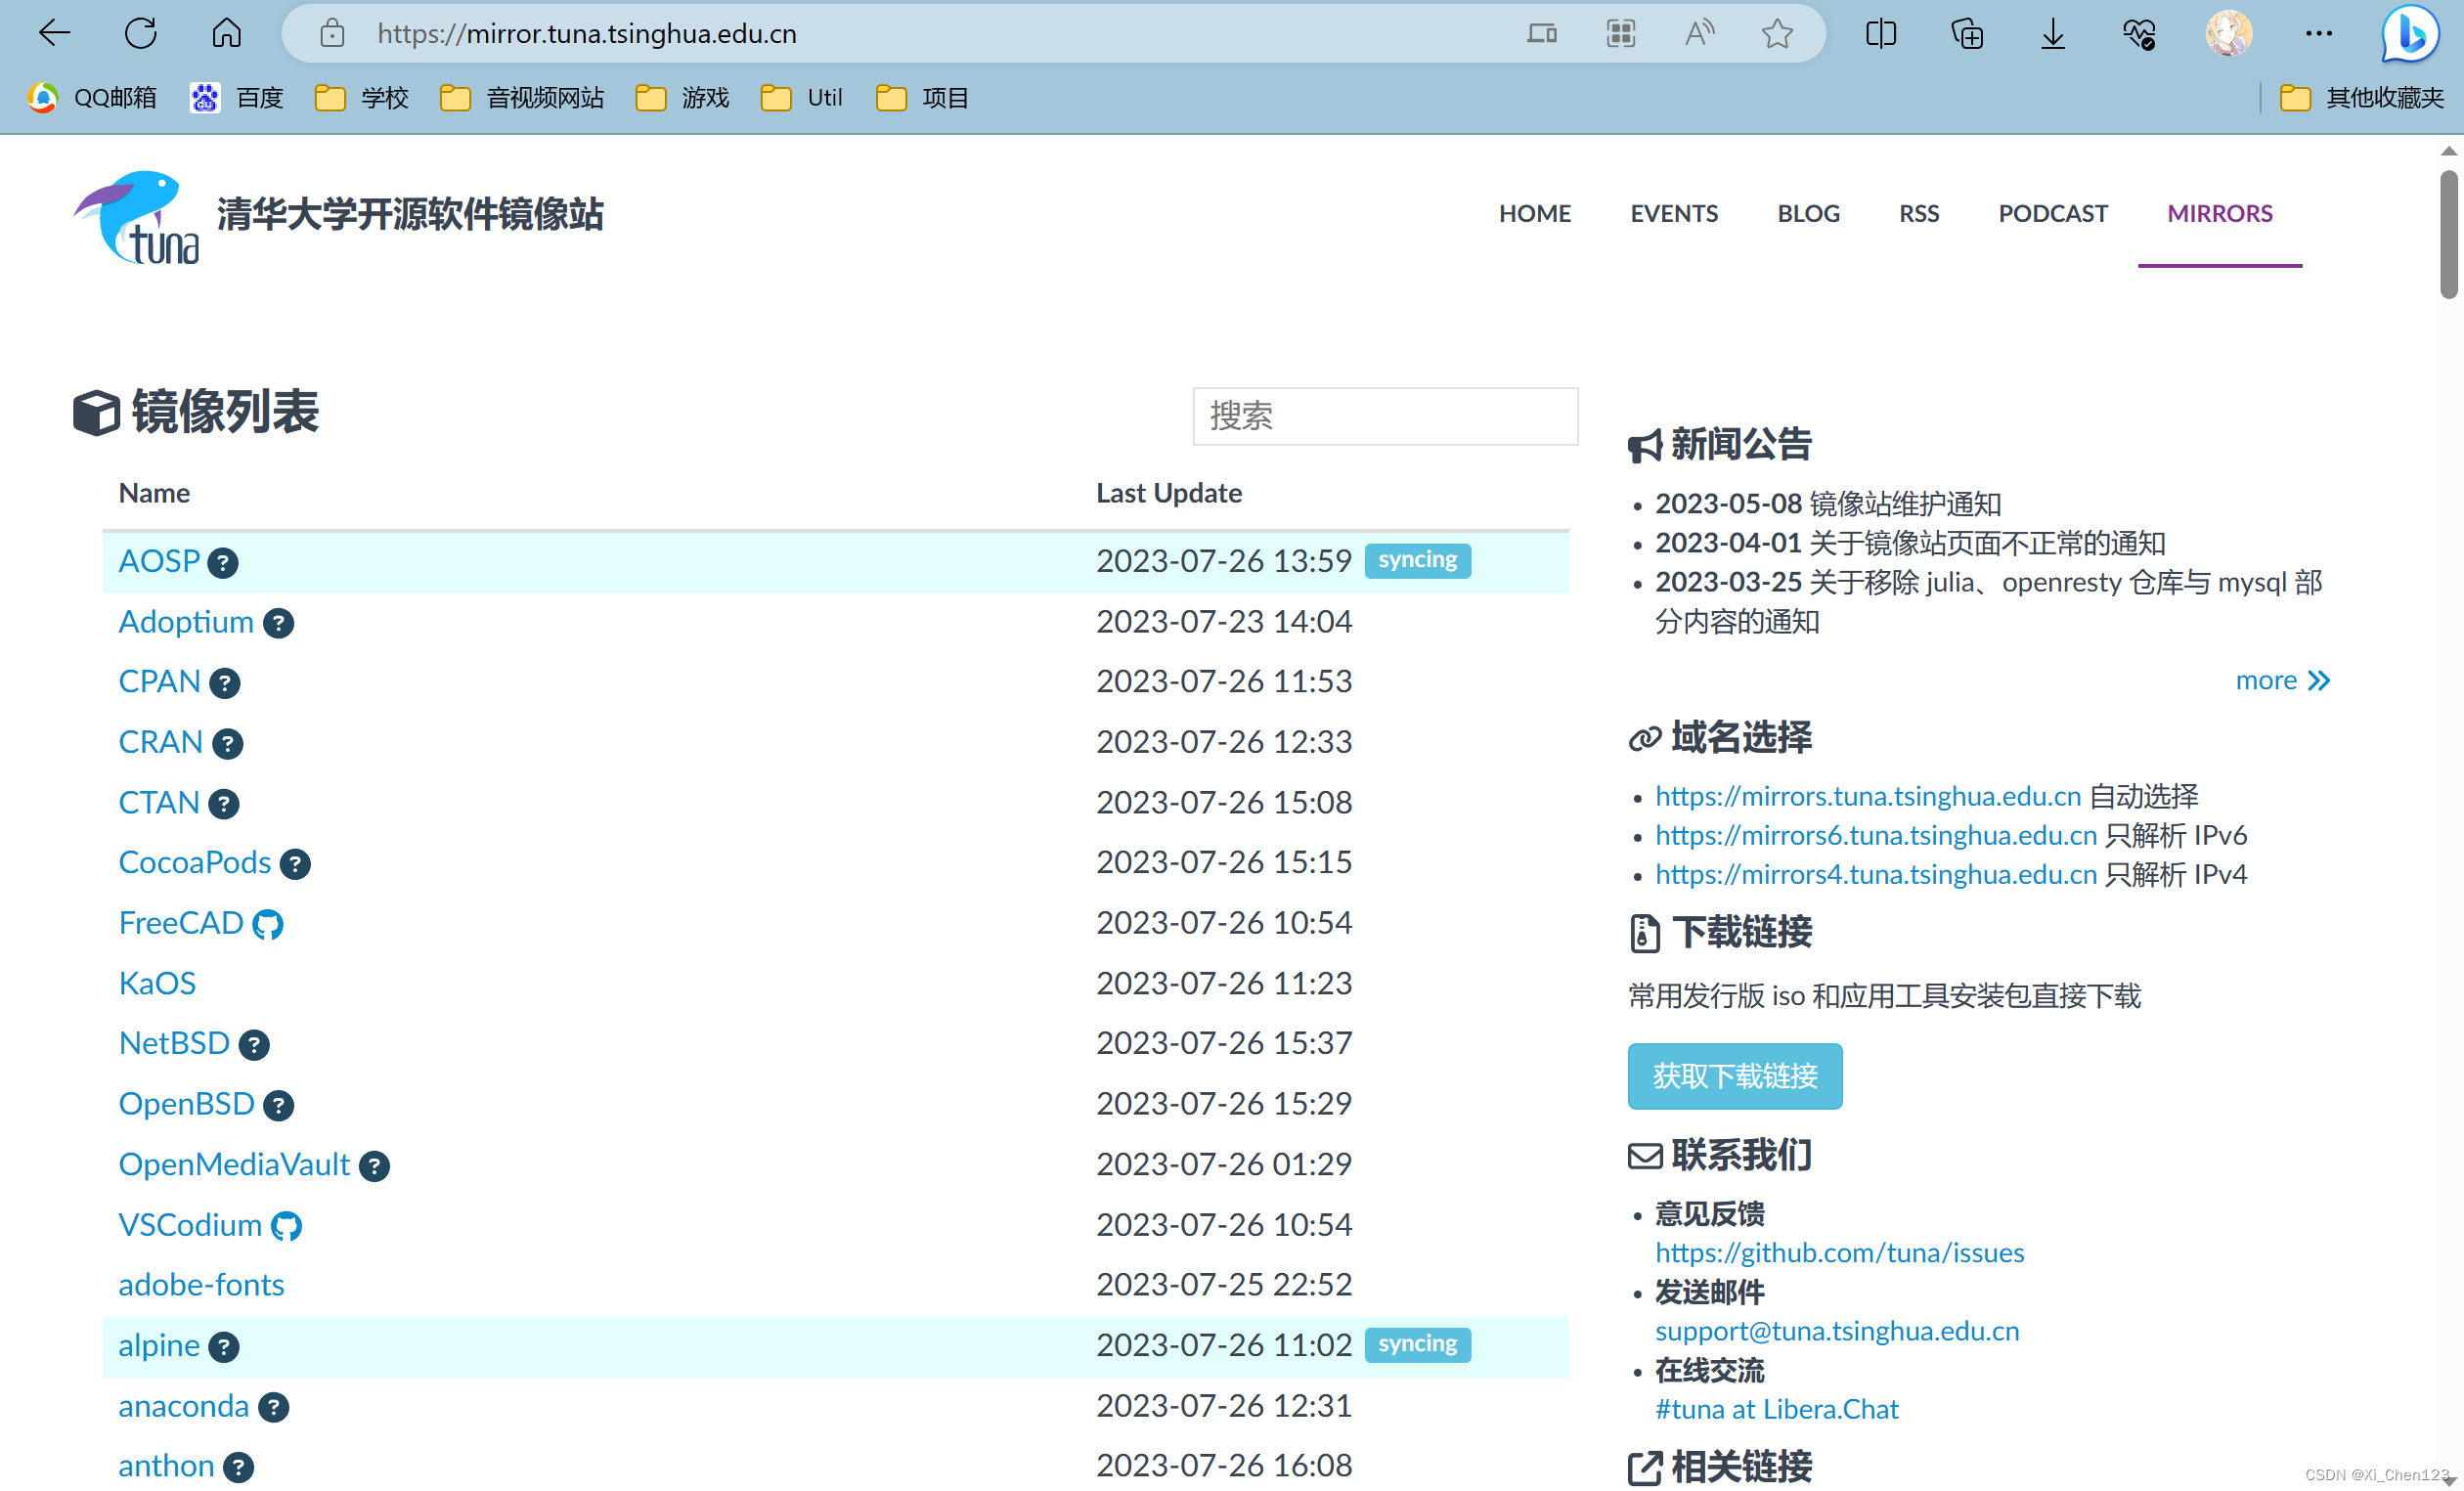Go back with the browser back arrow

[54, 34]
